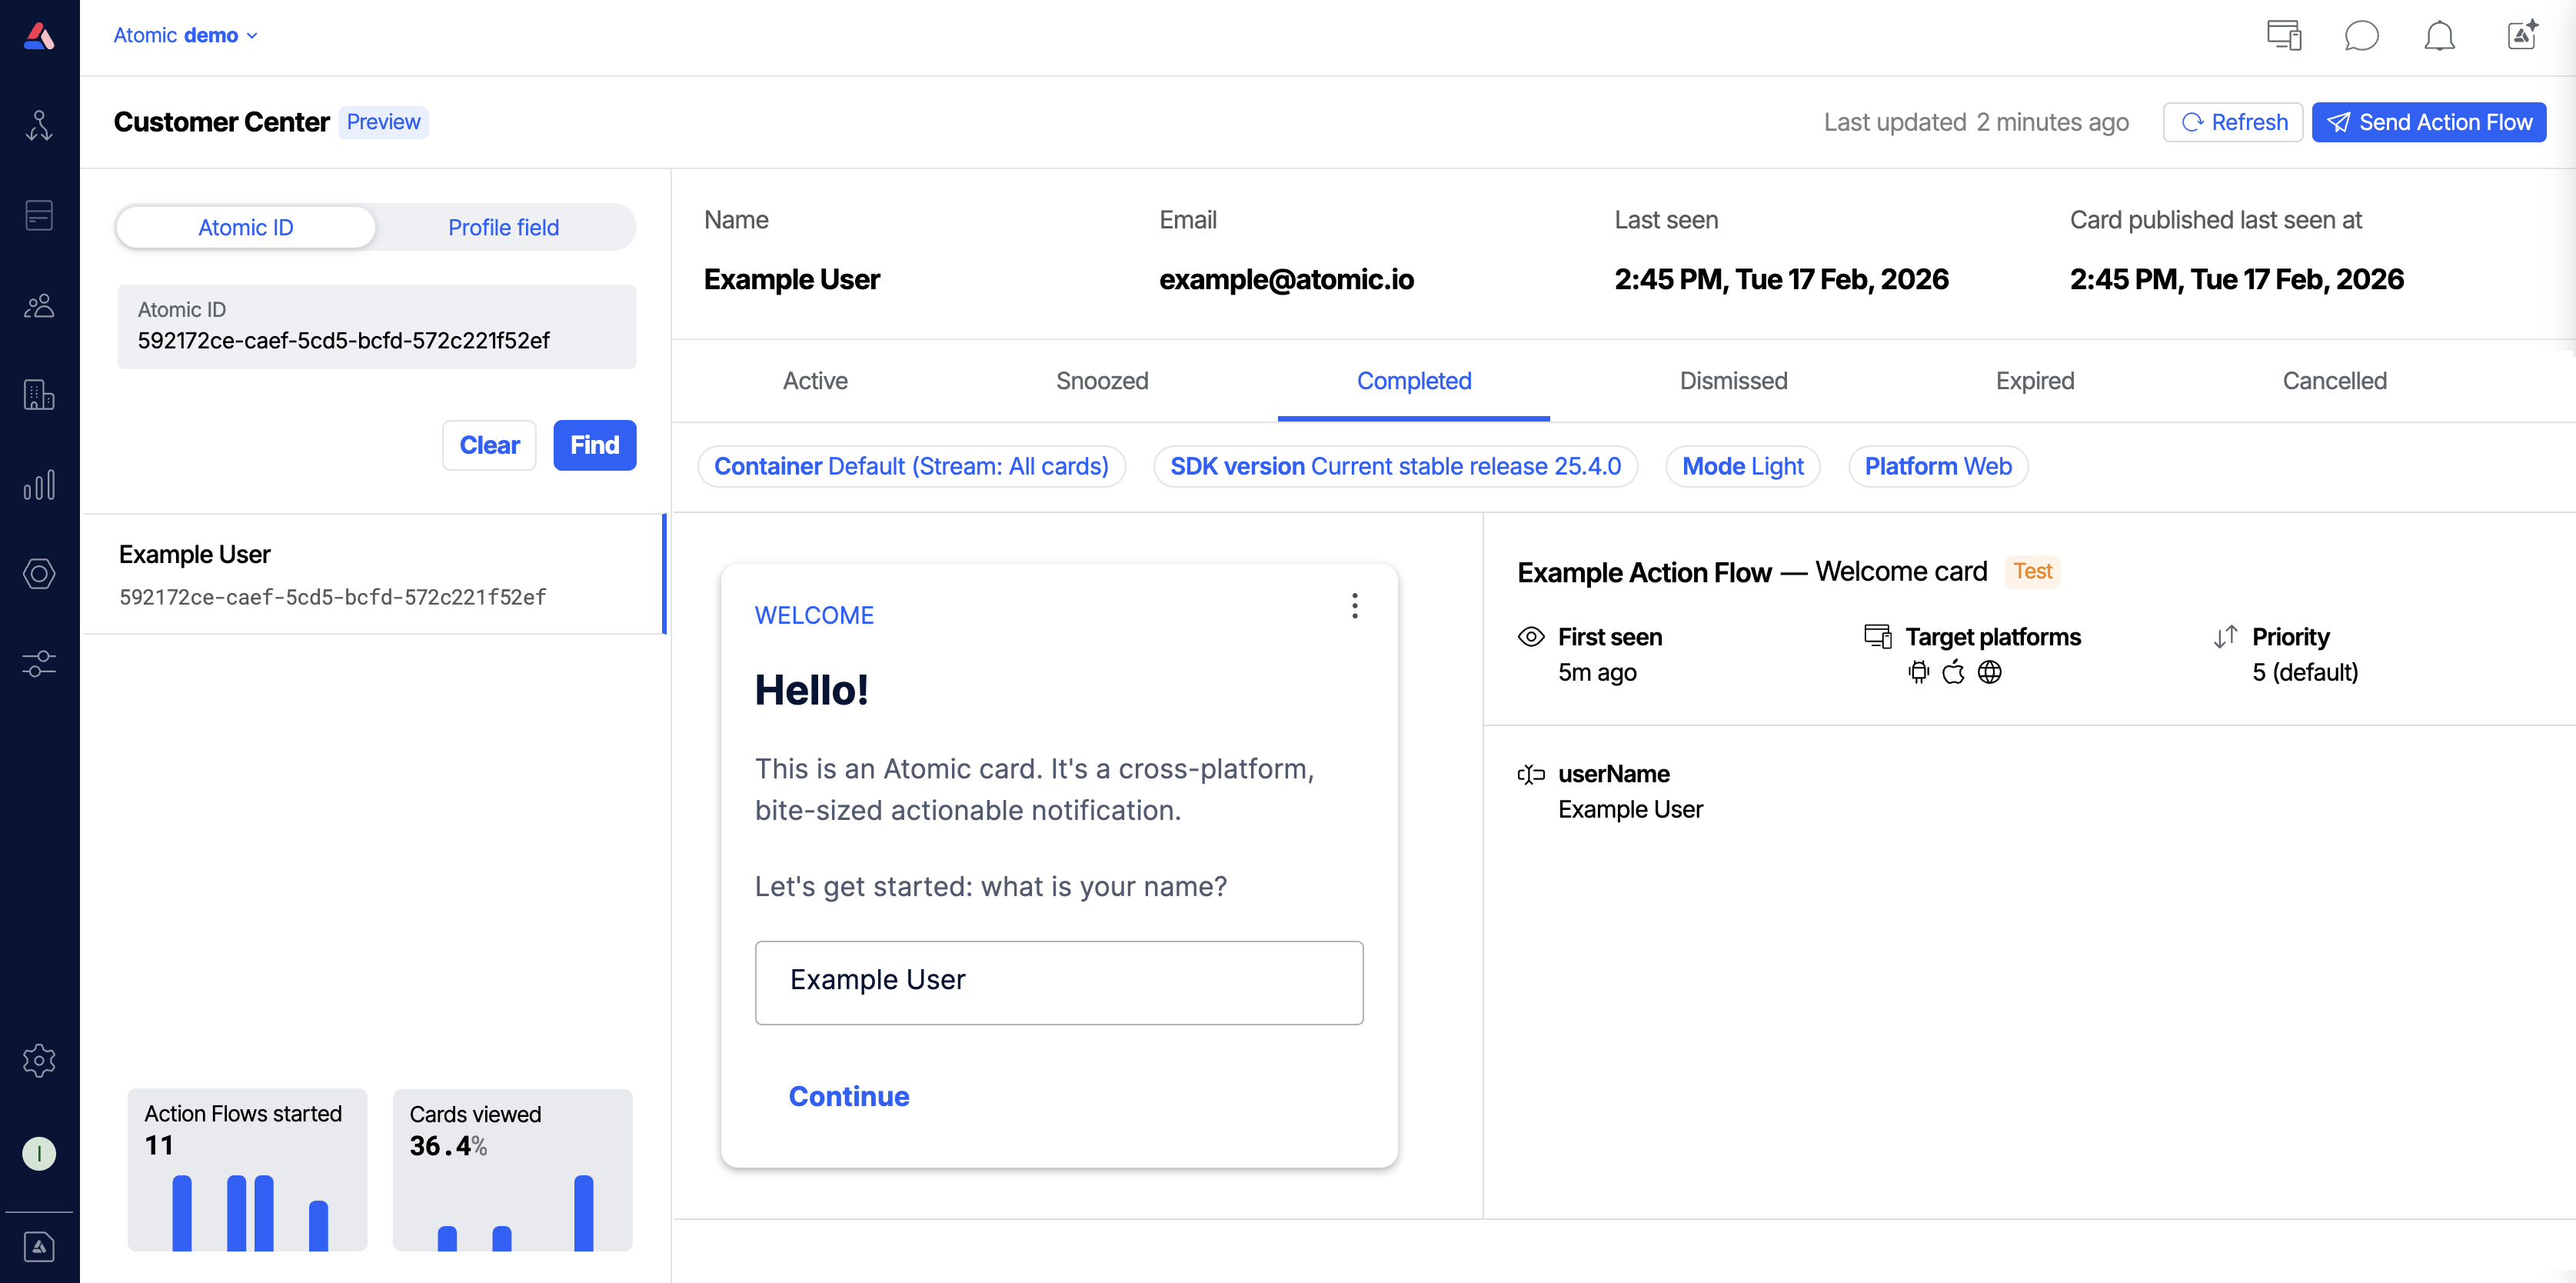The width and height of the screenshot is (2576, 1283).
Task: Expand the Atomic demo environment dropdown
Action: [186, 35]
